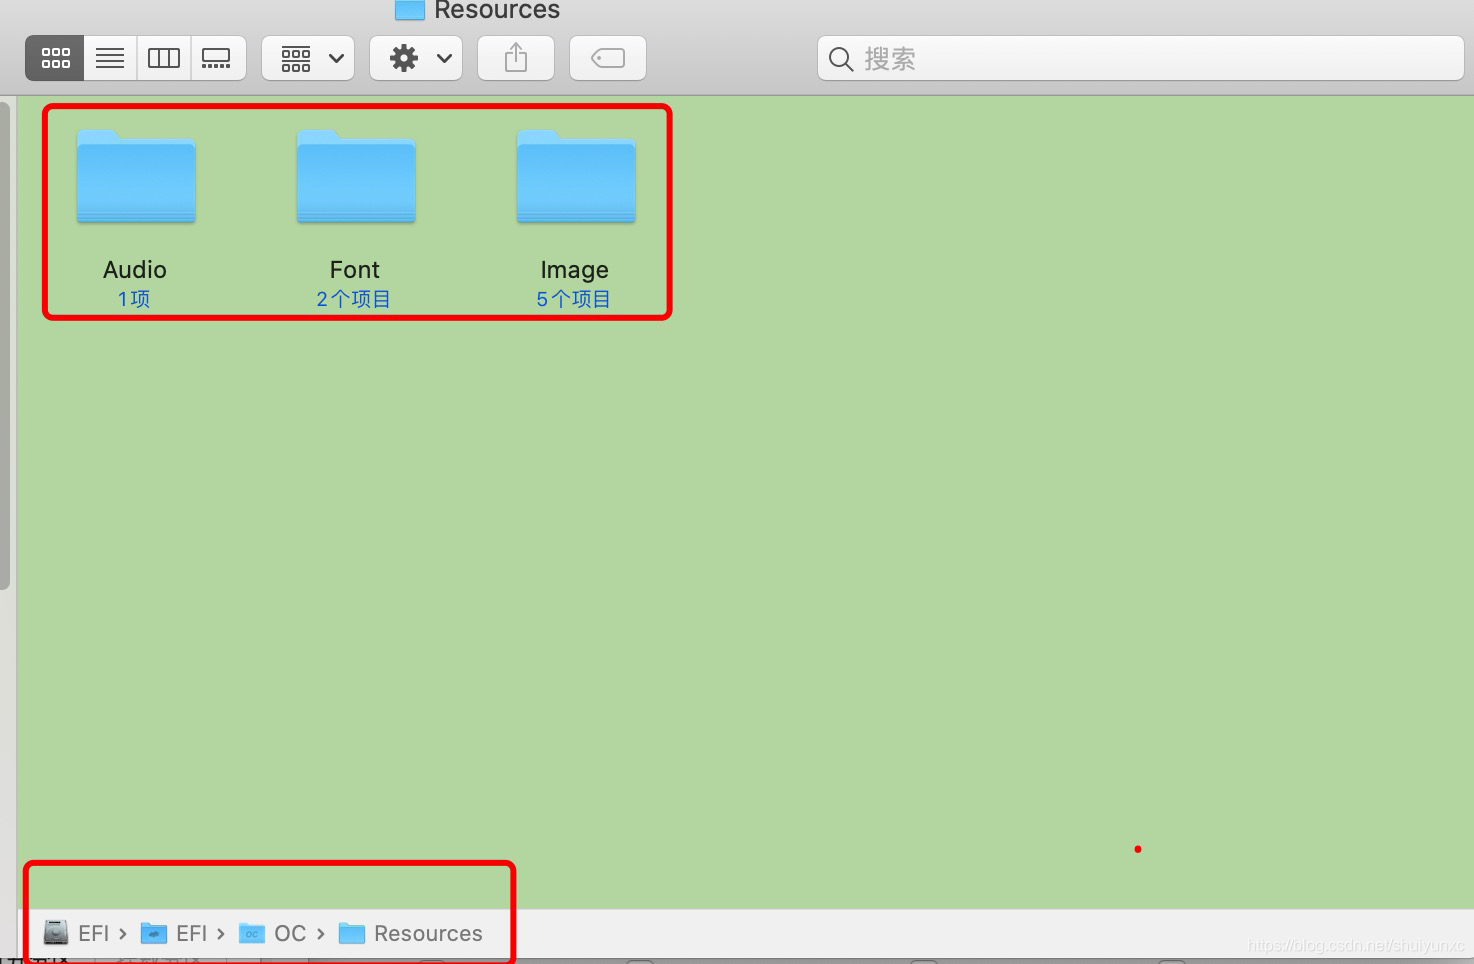1474x964 pixels.
Task: Go to EFI folder in path bar
Action: point(174,933)
